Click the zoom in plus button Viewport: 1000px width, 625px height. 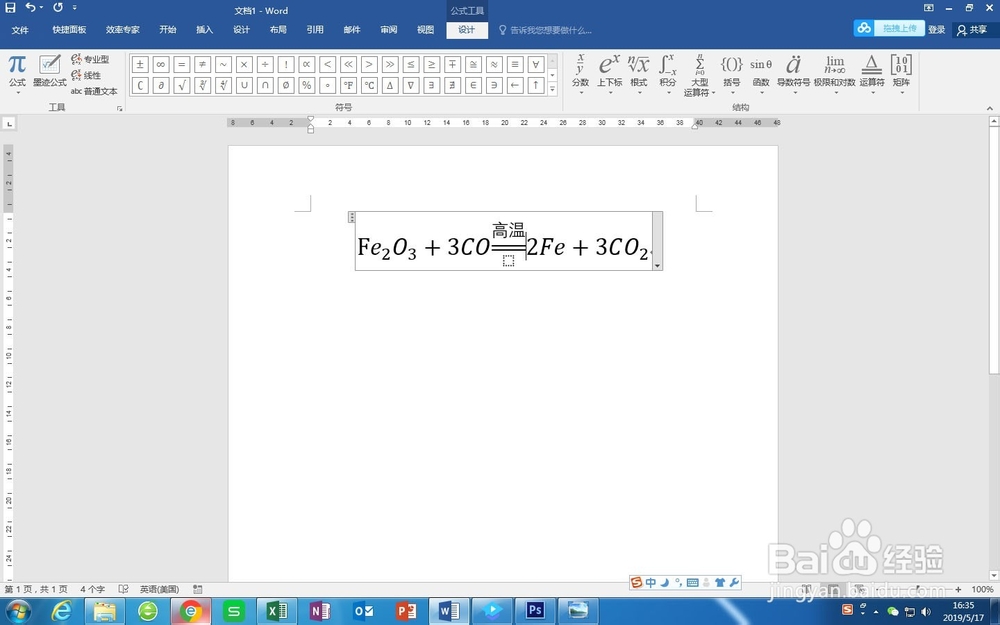[958, 589]
